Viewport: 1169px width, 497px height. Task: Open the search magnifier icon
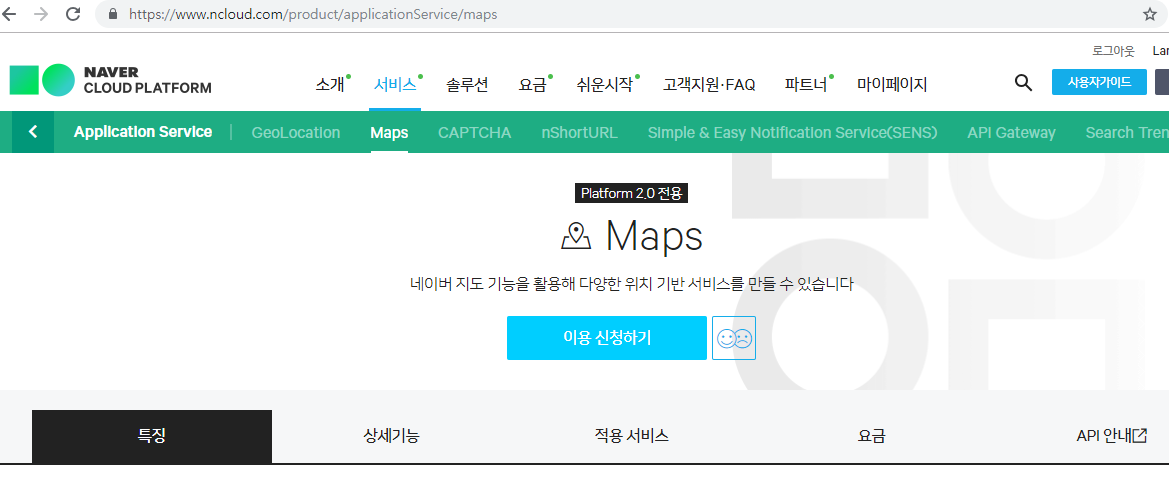1024,83
